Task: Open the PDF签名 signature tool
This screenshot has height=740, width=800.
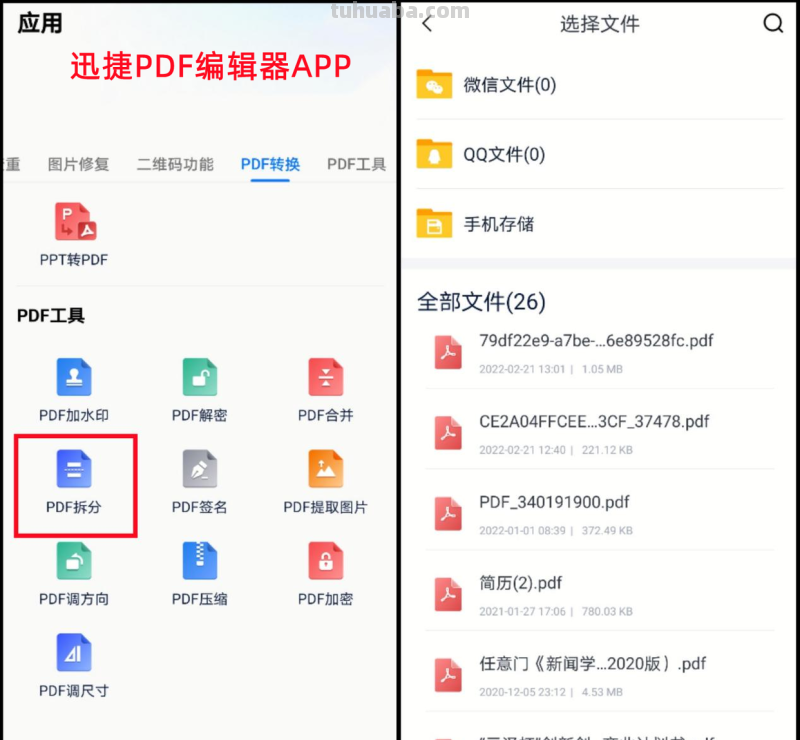Action: pyautogui.click(x=199, y=482)
